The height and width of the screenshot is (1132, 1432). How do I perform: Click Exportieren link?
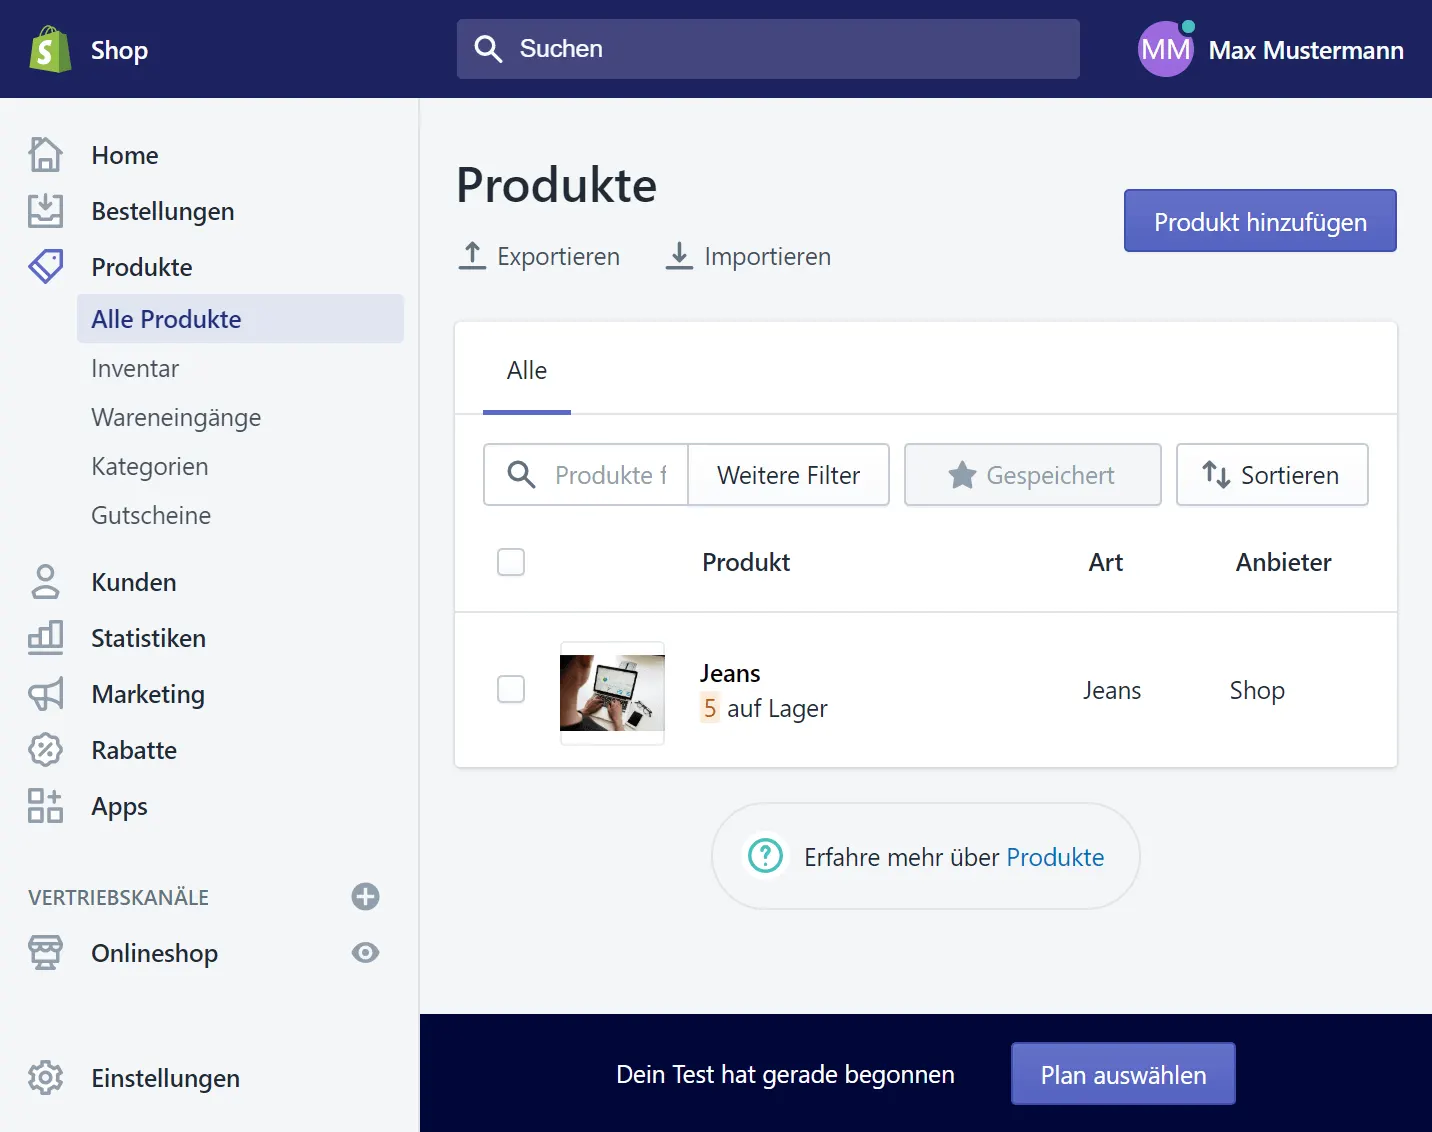click(x=539, y=256)
